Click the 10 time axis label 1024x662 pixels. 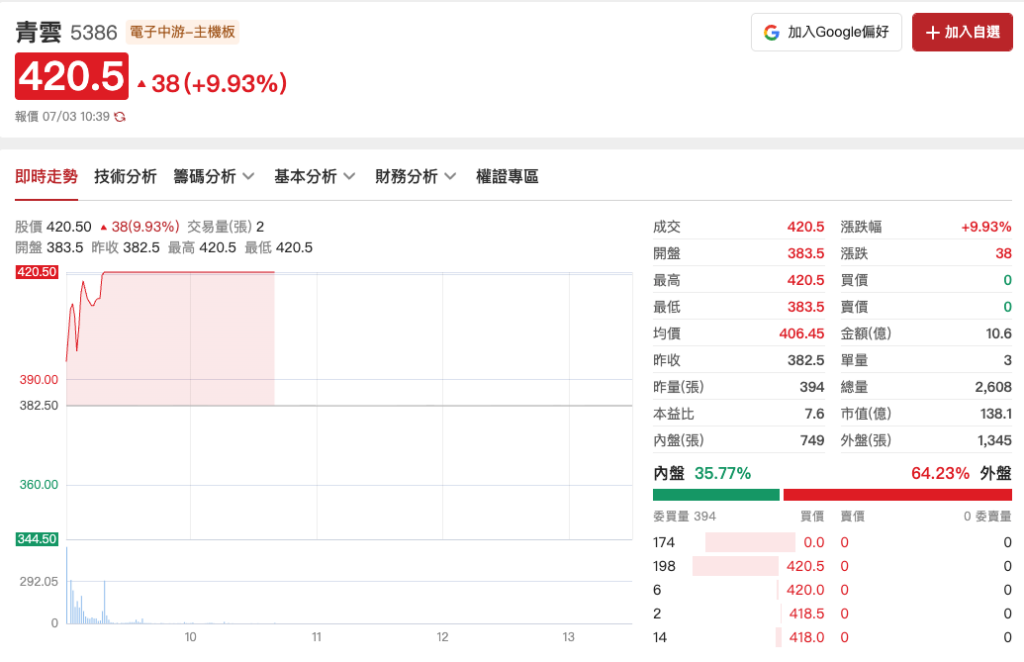pos(190,637)
